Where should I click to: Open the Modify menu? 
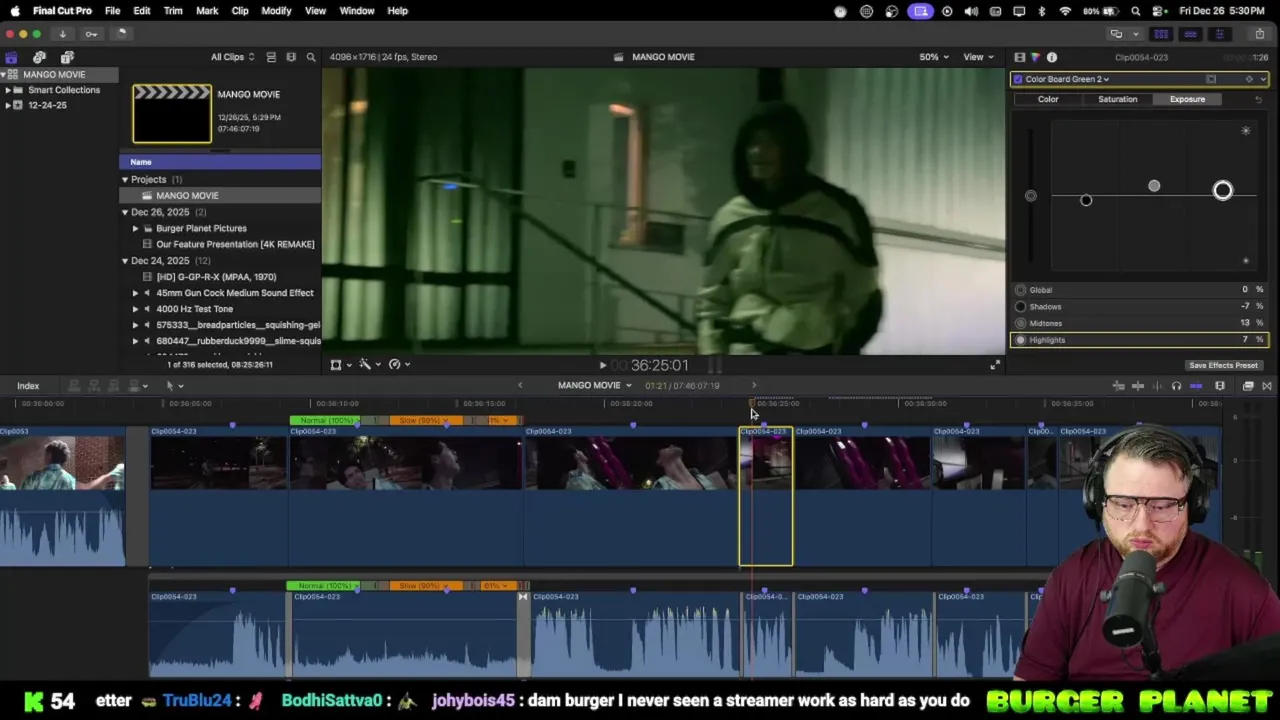click(x=276, y=11)
